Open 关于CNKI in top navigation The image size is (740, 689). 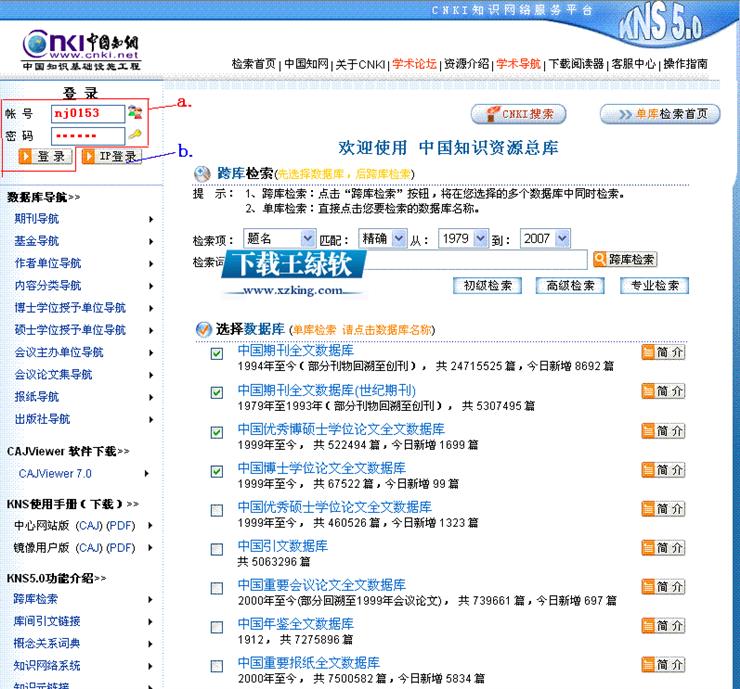tap(361, 64)
